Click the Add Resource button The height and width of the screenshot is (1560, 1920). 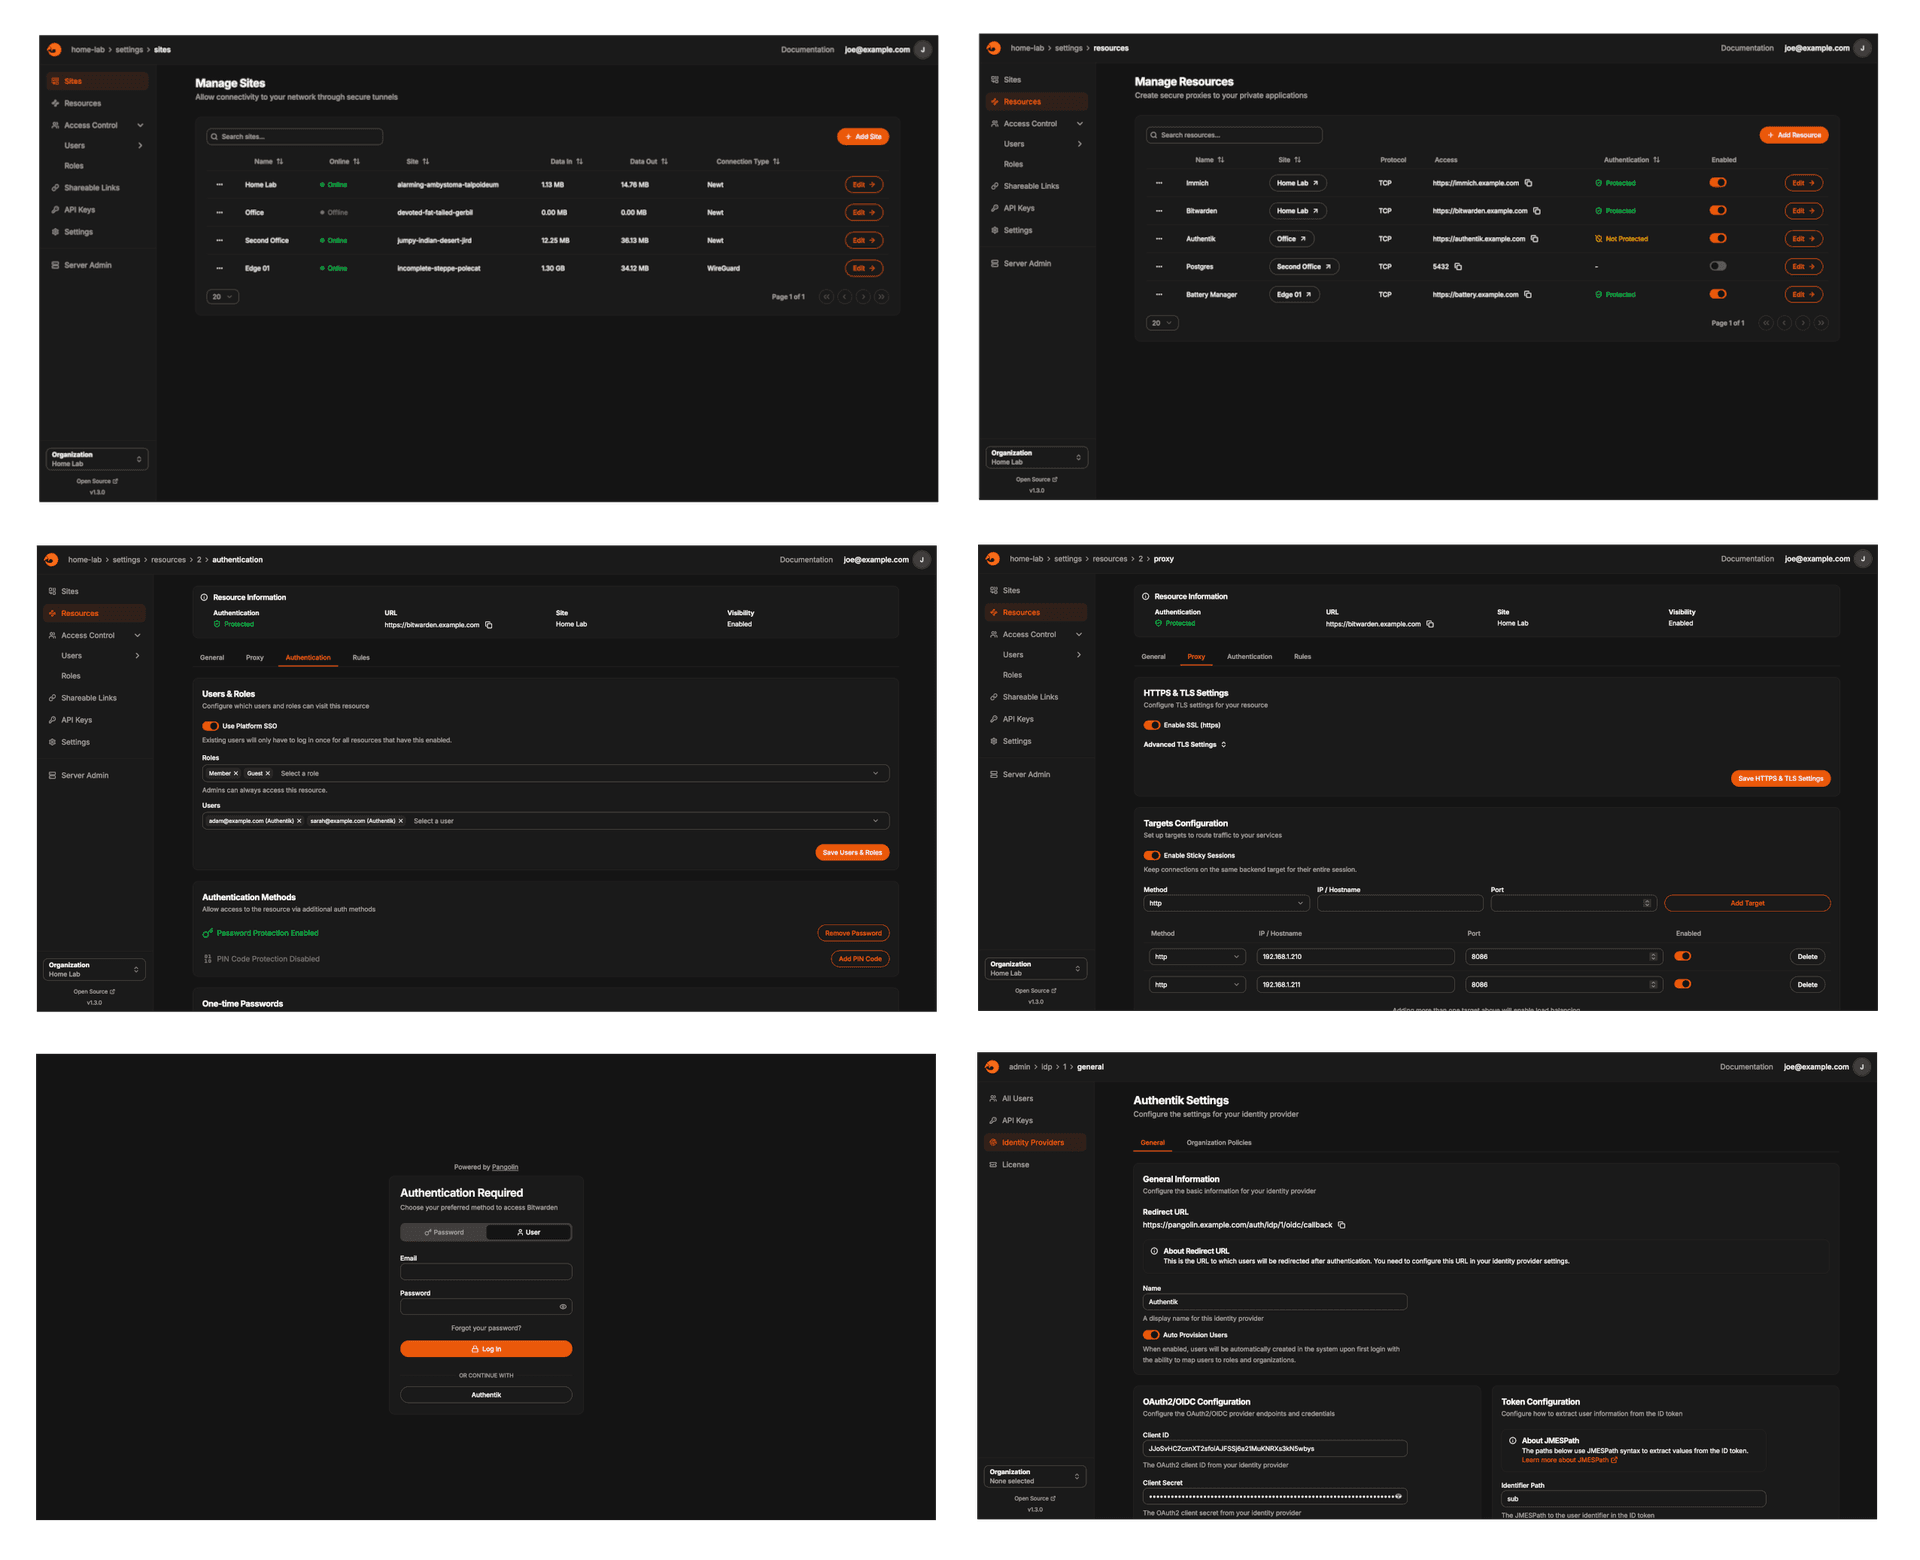pyautogui.click(x=1793, y=135)
